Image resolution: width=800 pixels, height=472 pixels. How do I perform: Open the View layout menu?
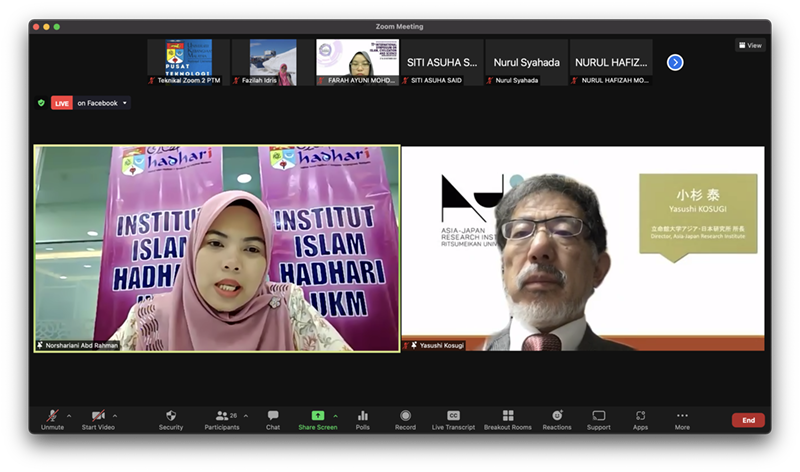pyautogui.click(x=750, y=45)
